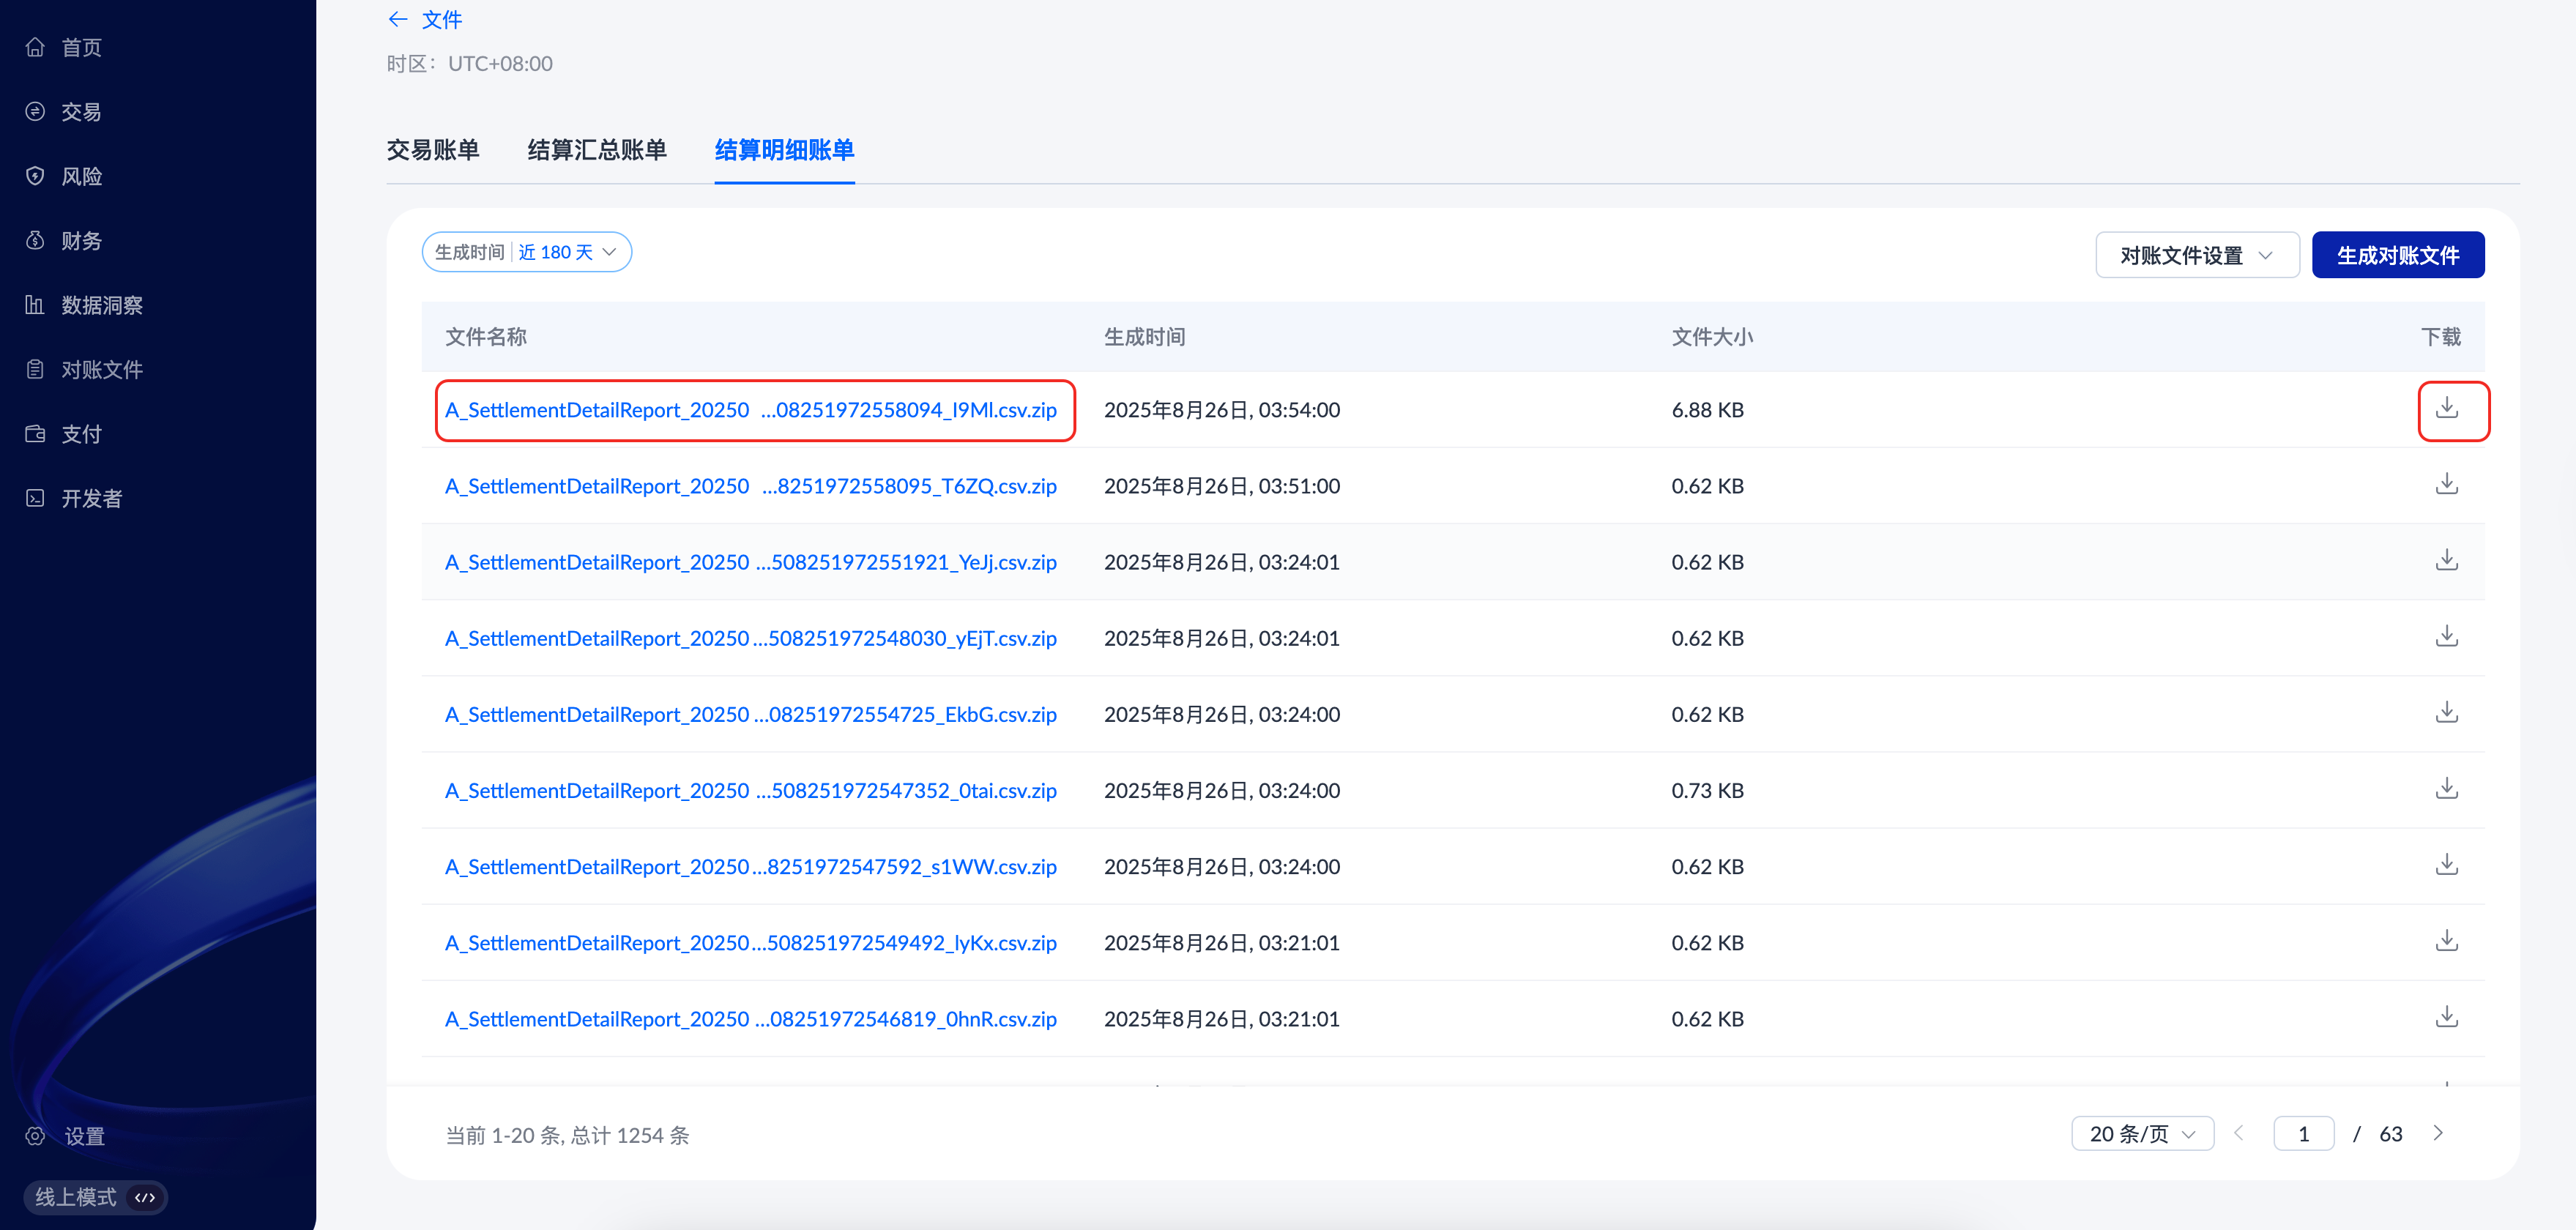The width and height of the screenshot is (2576, 1230).
Task: Download the I9Ml.csv.zip settlement report
Action: [x=2446, y=408]
